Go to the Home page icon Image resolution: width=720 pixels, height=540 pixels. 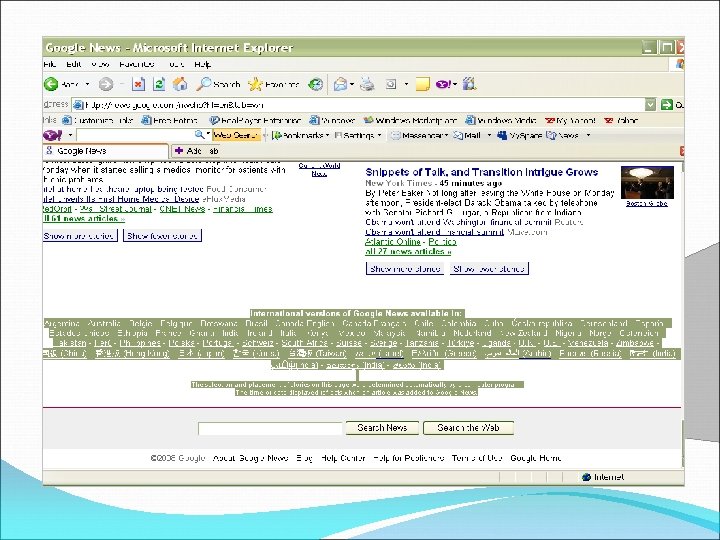point(180,84)
